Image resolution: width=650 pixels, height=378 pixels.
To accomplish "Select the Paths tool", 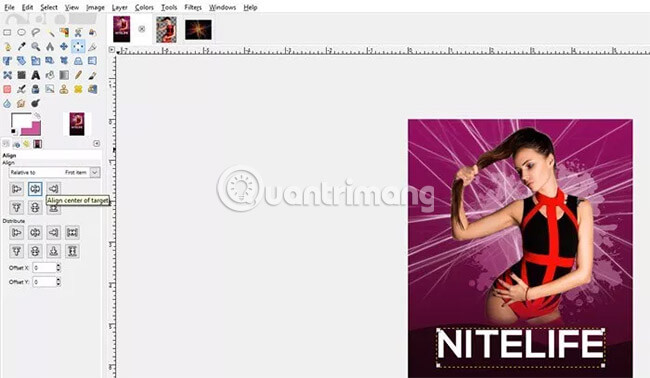I will point(7,46).
